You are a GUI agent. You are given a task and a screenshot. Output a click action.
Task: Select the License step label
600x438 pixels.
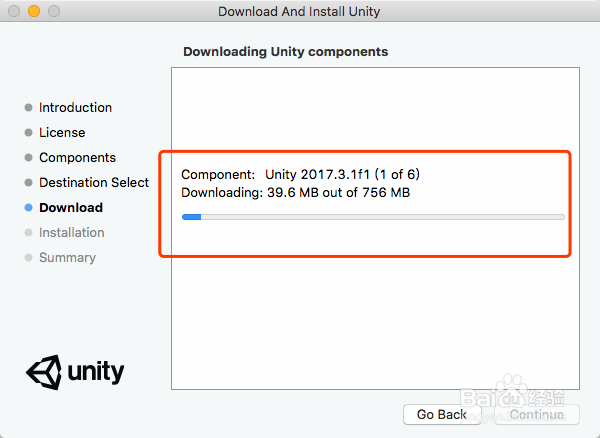[x=62, y=132]
